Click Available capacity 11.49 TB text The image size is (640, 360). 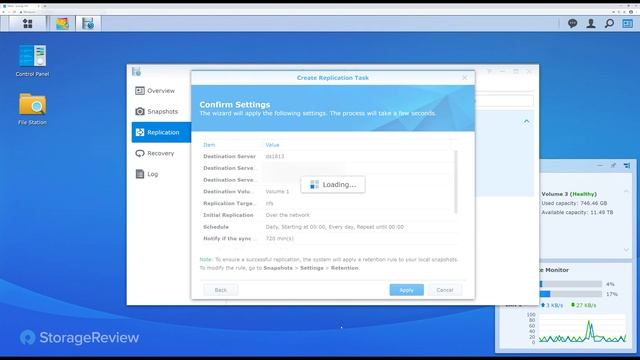click(x=577, y=213)
